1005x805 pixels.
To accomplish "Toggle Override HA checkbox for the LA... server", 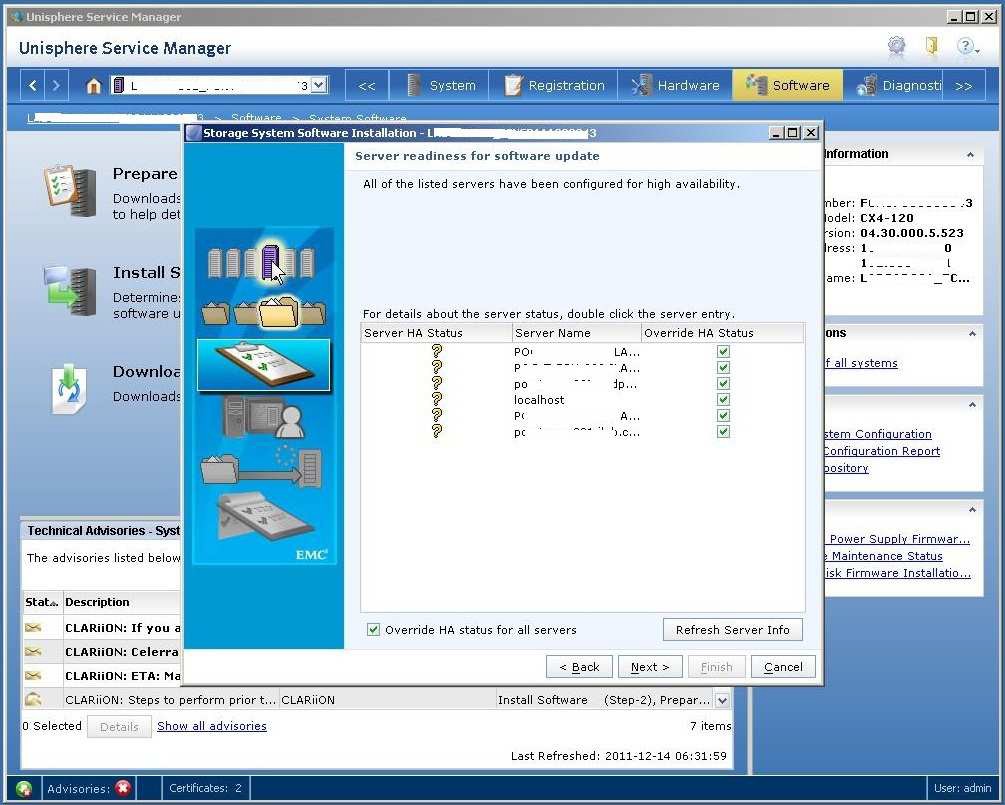I will click(724, 351).
